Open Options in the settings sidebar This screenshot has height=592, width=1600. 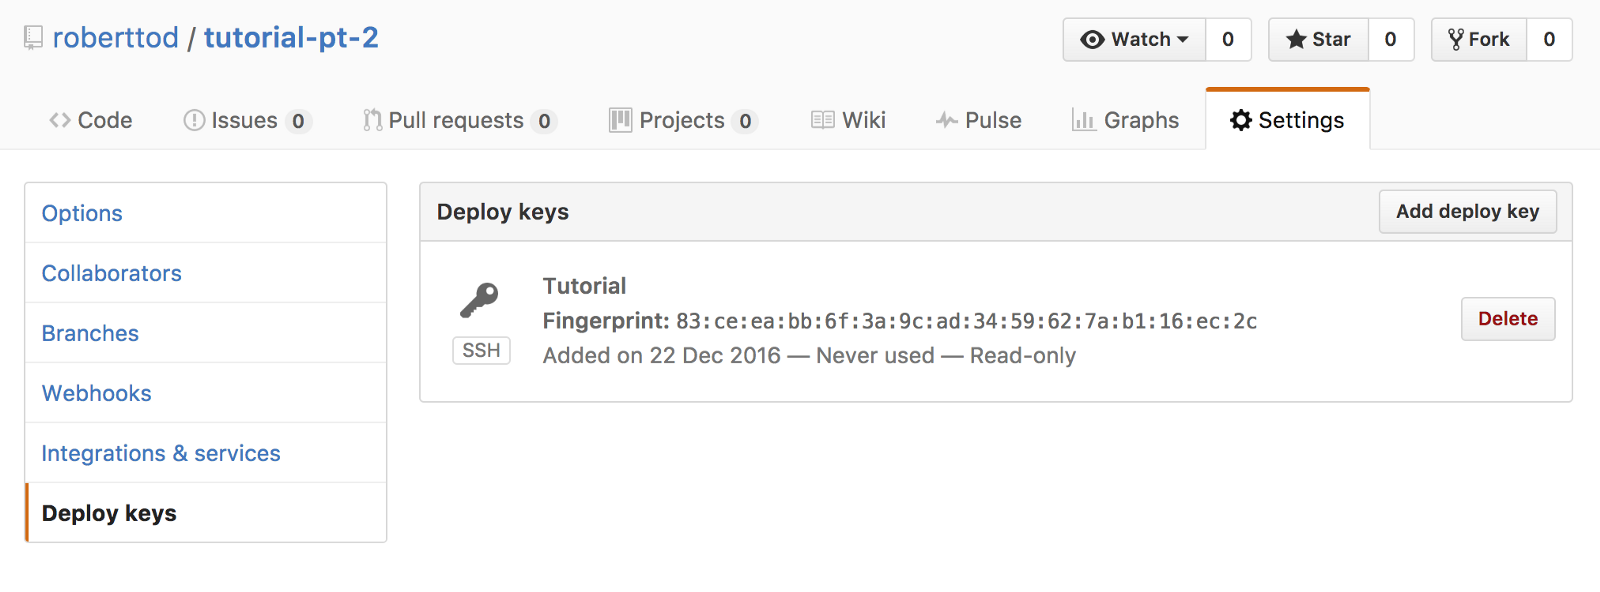[x=82, y=213]
